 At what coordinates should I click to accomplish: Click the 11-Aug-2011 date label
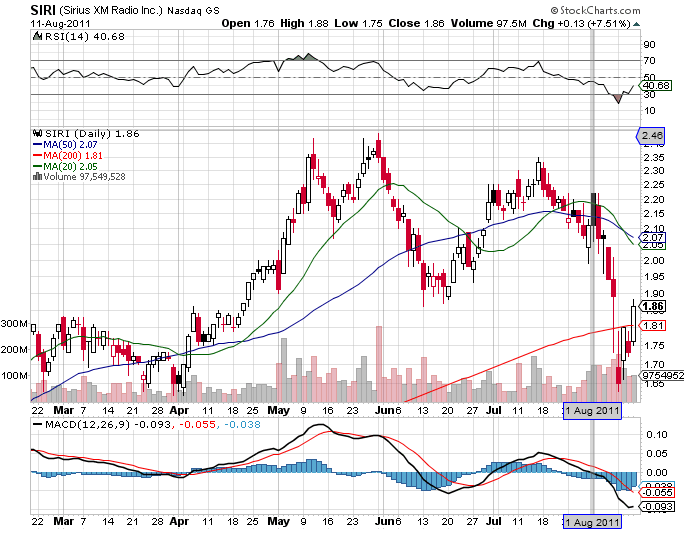(x=60, y=23)
